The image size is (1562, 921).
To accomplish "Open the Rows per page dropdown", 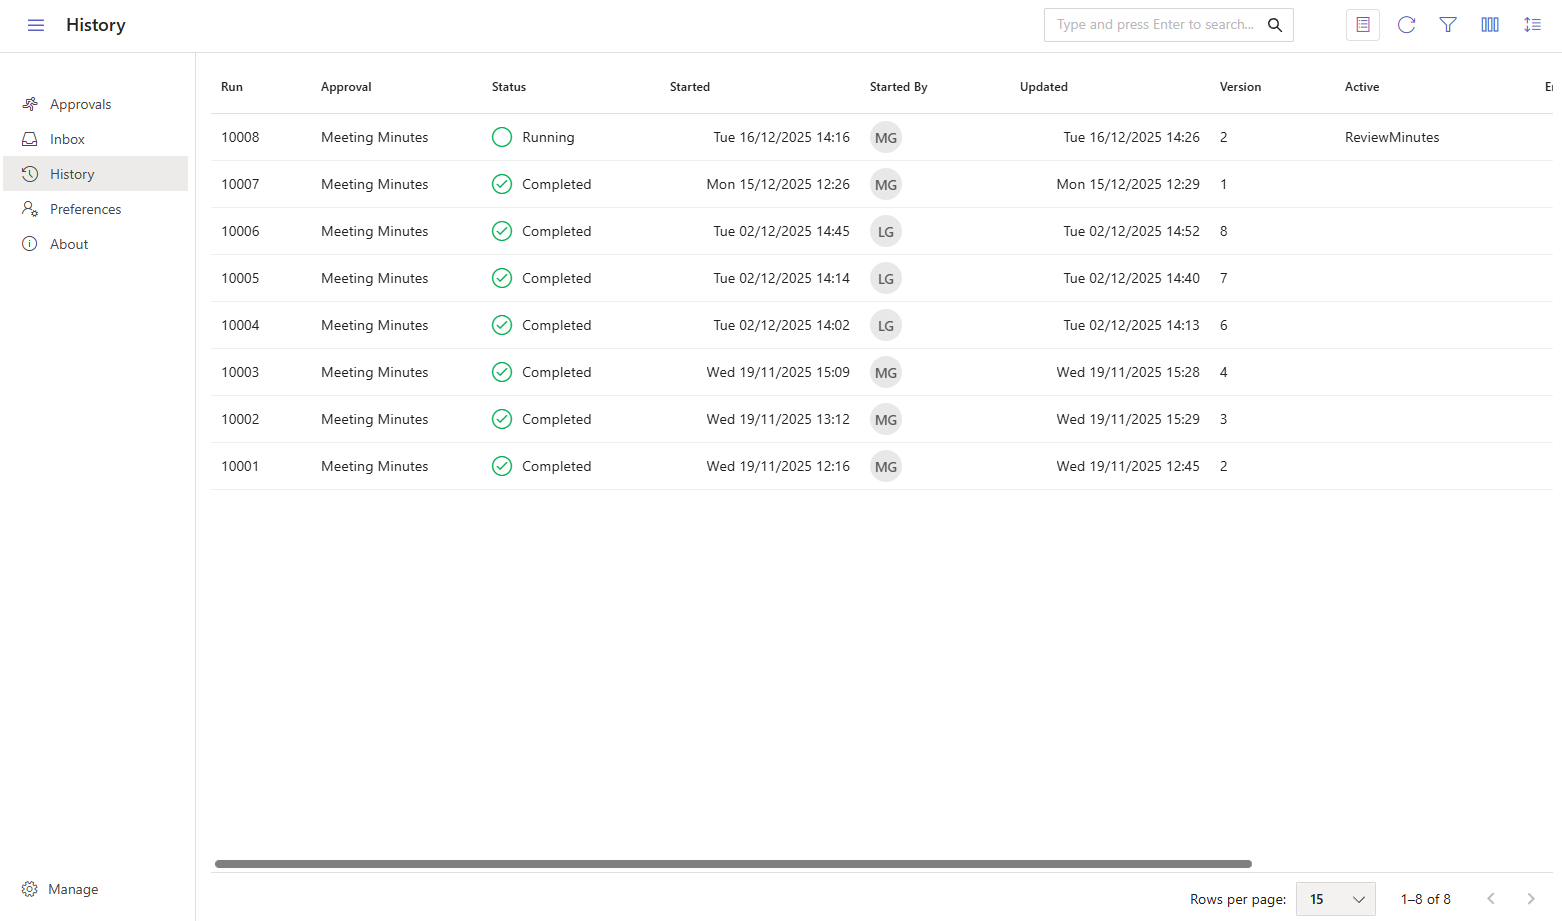I will [x=1335, y=899].
